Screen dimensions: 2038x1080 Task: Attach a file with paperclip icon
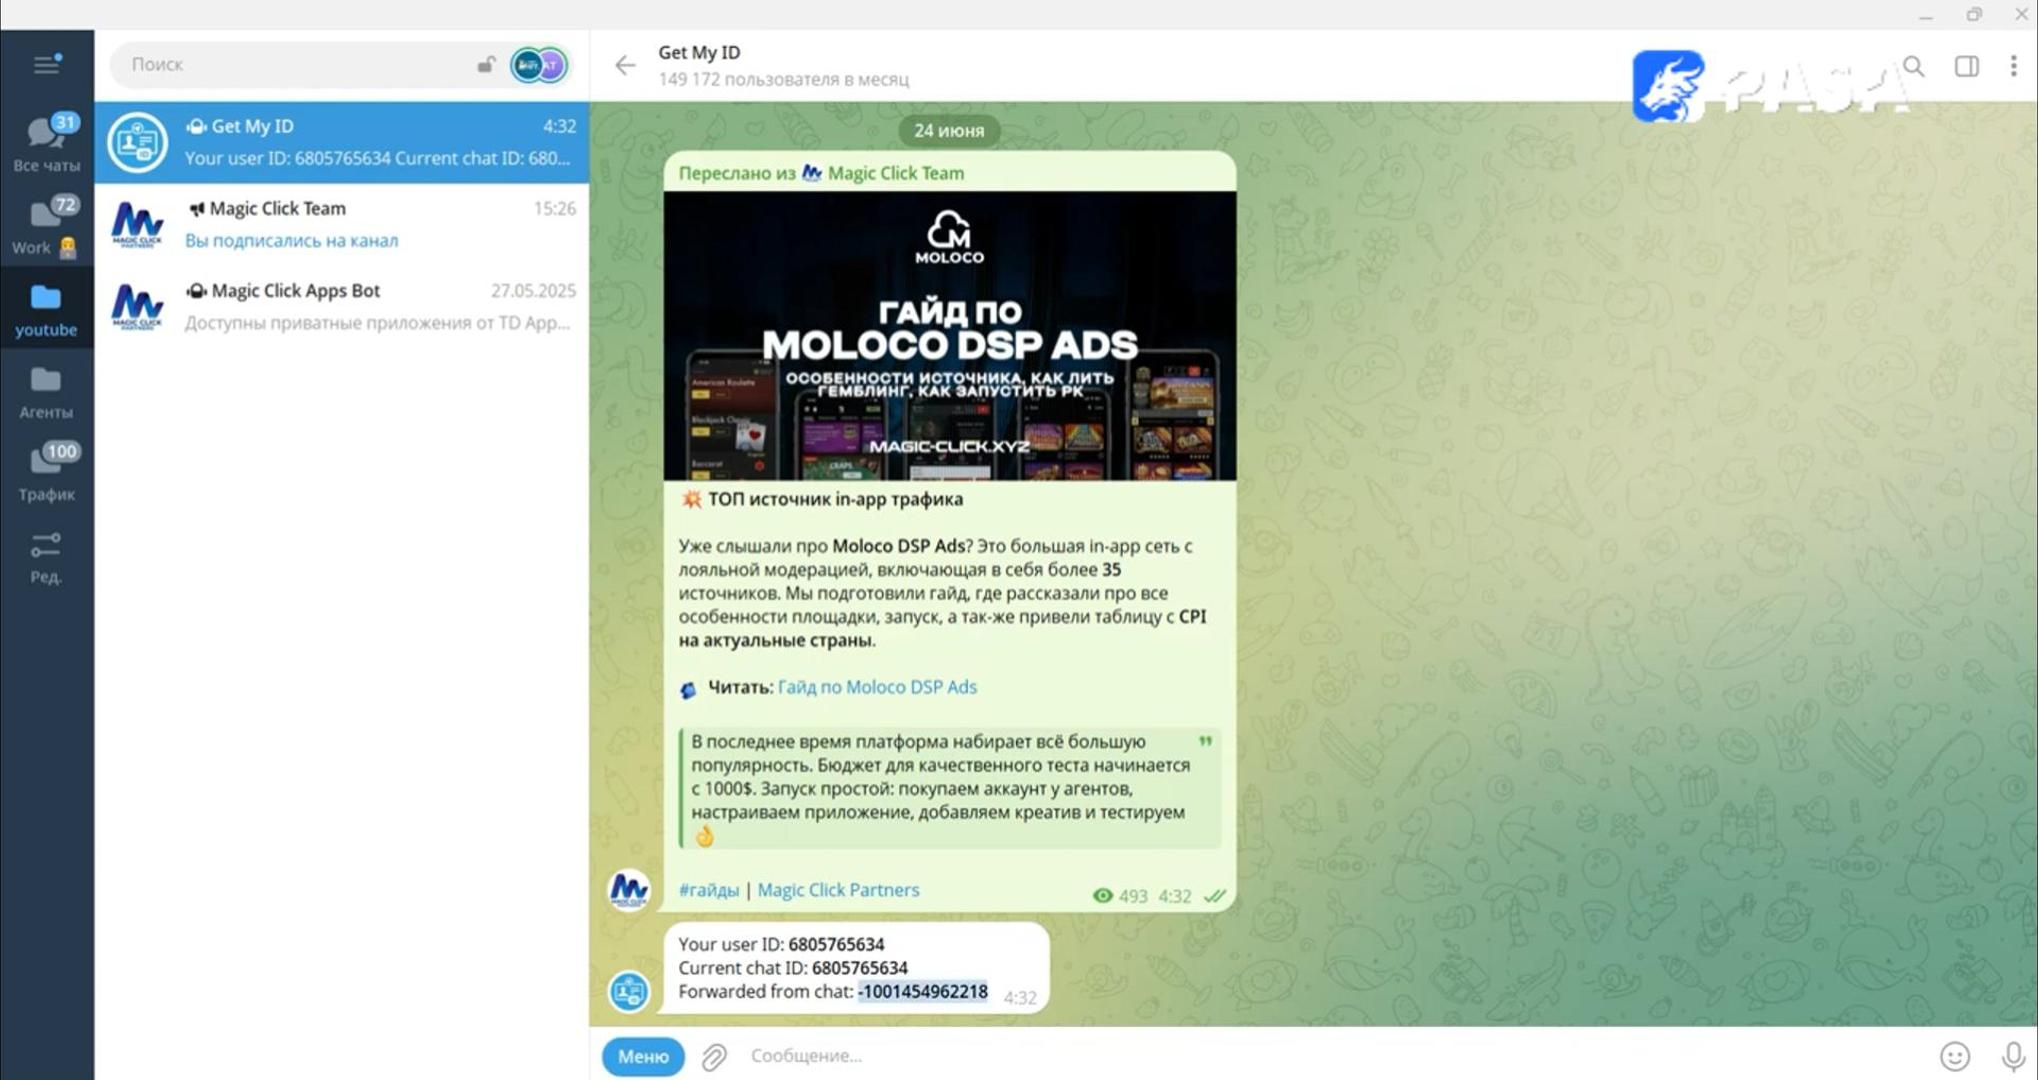click(x=714, y=1057)
